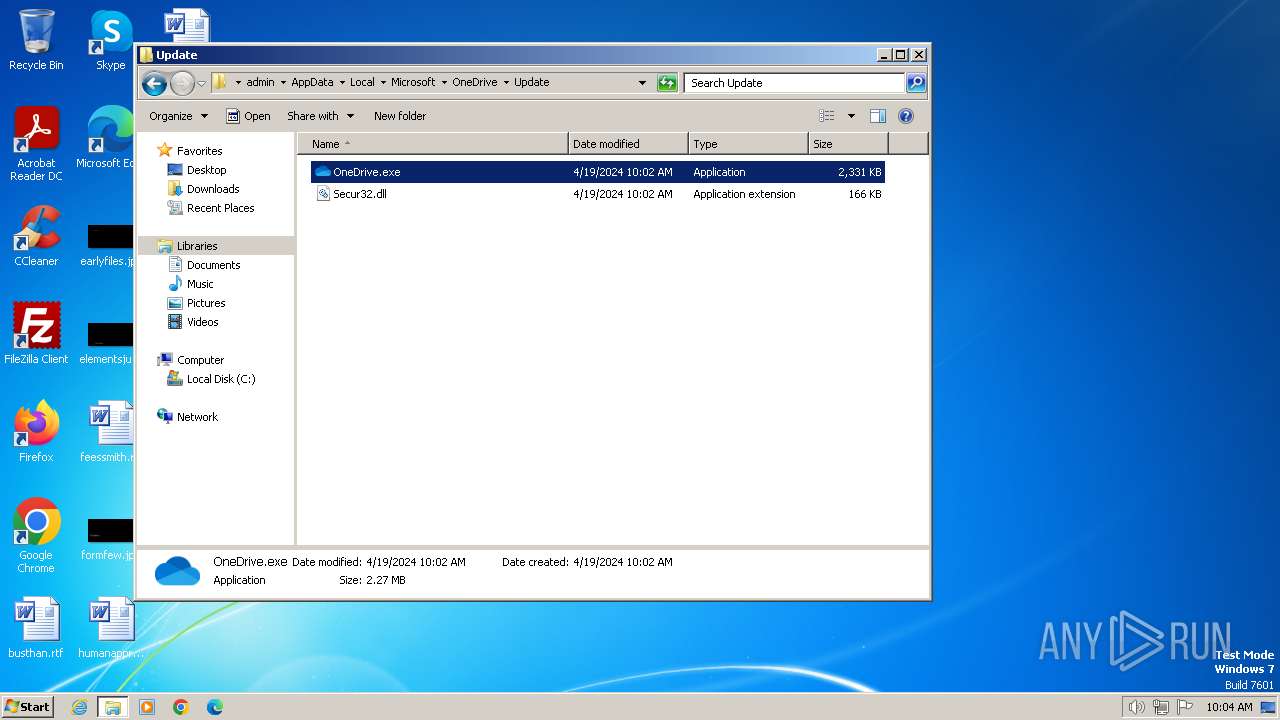The image size is (1280, 720).
Task: Open the Organize menu
Action: pyautogui.click(x=179, y=116)
